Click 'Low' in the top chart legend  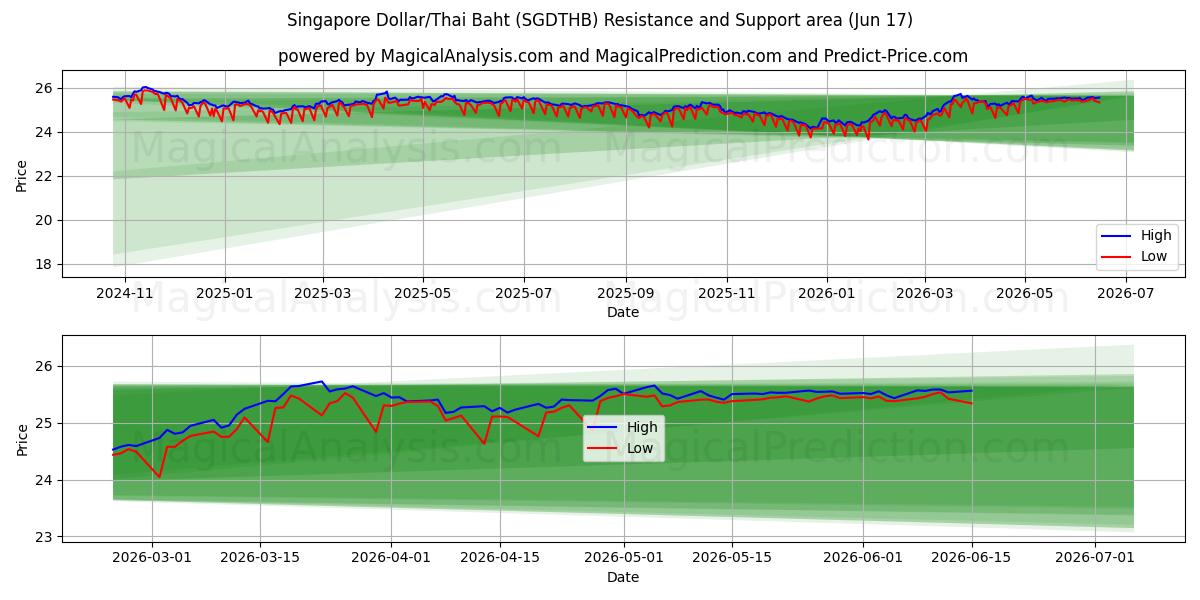[x=1155, y=256]
